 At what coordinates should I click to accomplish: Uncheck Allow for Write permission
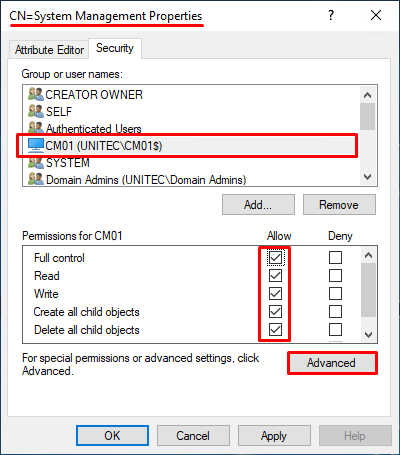click(x=275, y=294)
